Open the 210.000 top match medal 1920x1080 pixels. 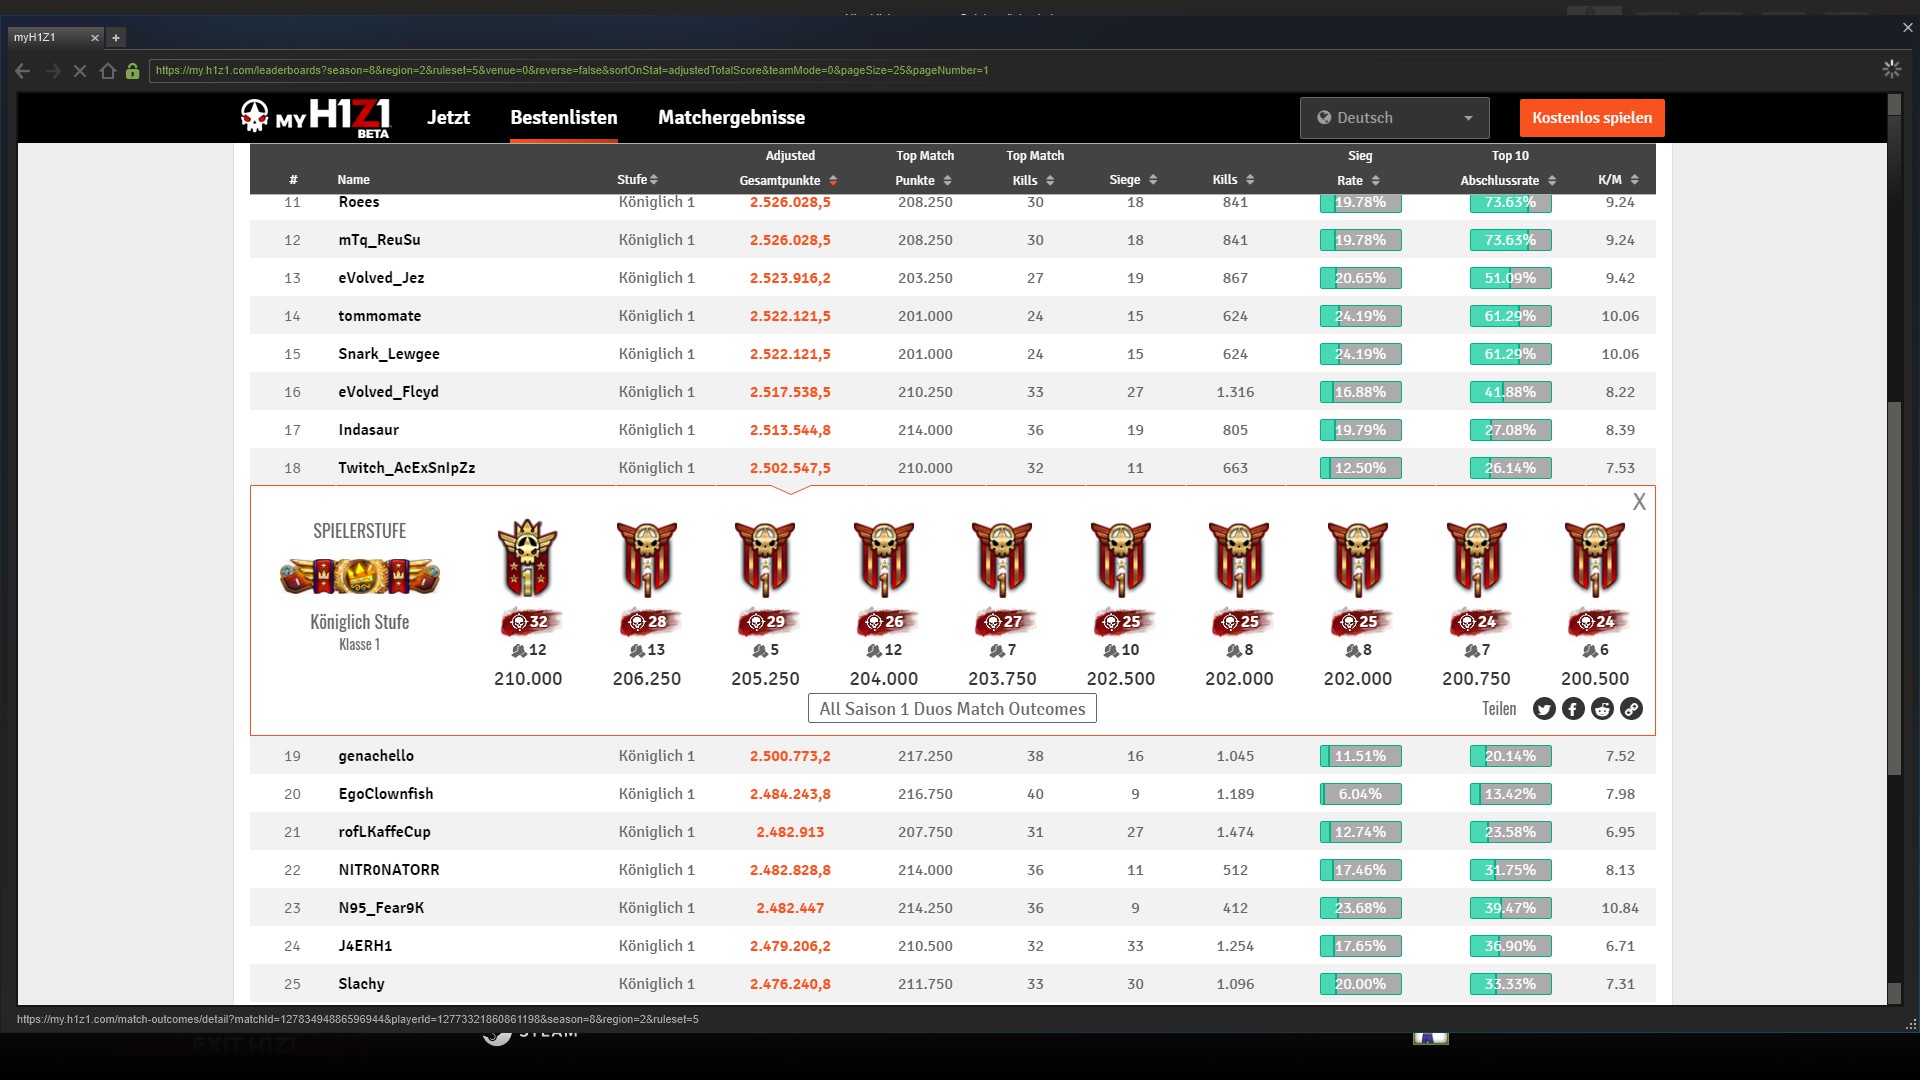pyautogui.click(x=528, y=558)
